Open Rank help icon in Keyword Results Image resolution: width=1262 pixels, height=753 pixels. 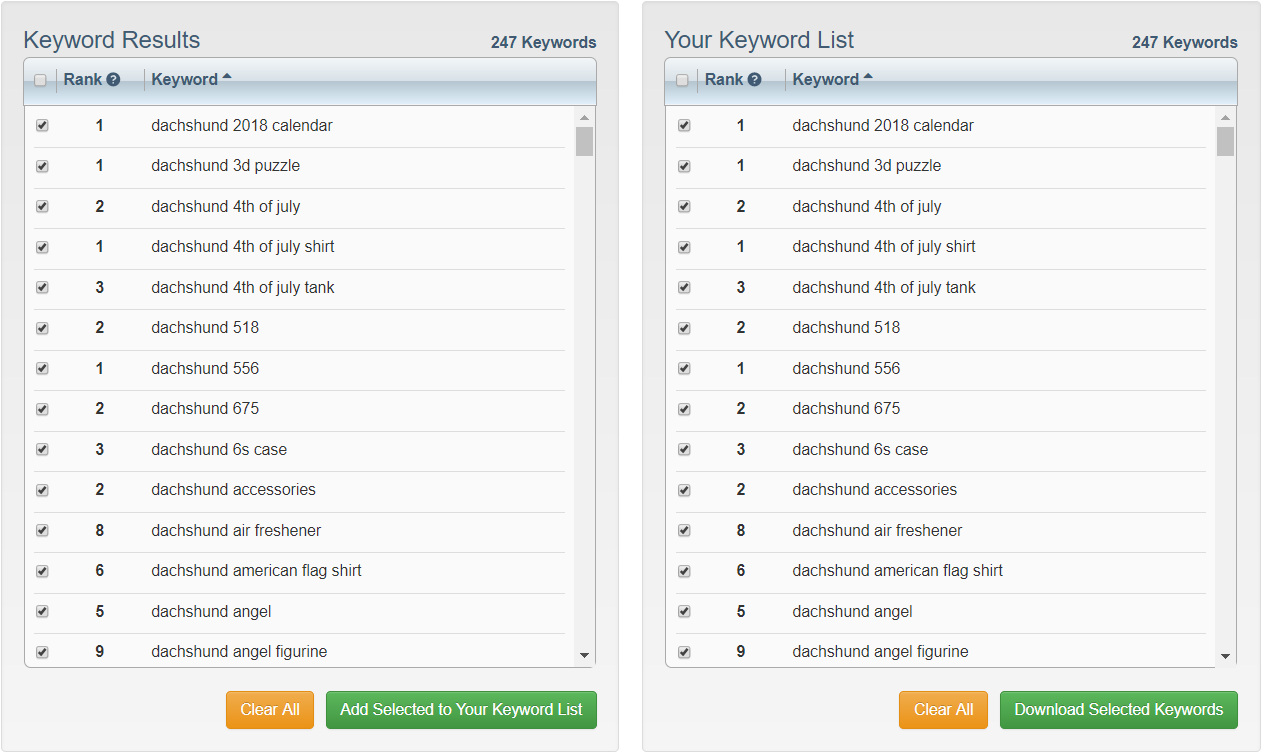(x=113, y=80)
